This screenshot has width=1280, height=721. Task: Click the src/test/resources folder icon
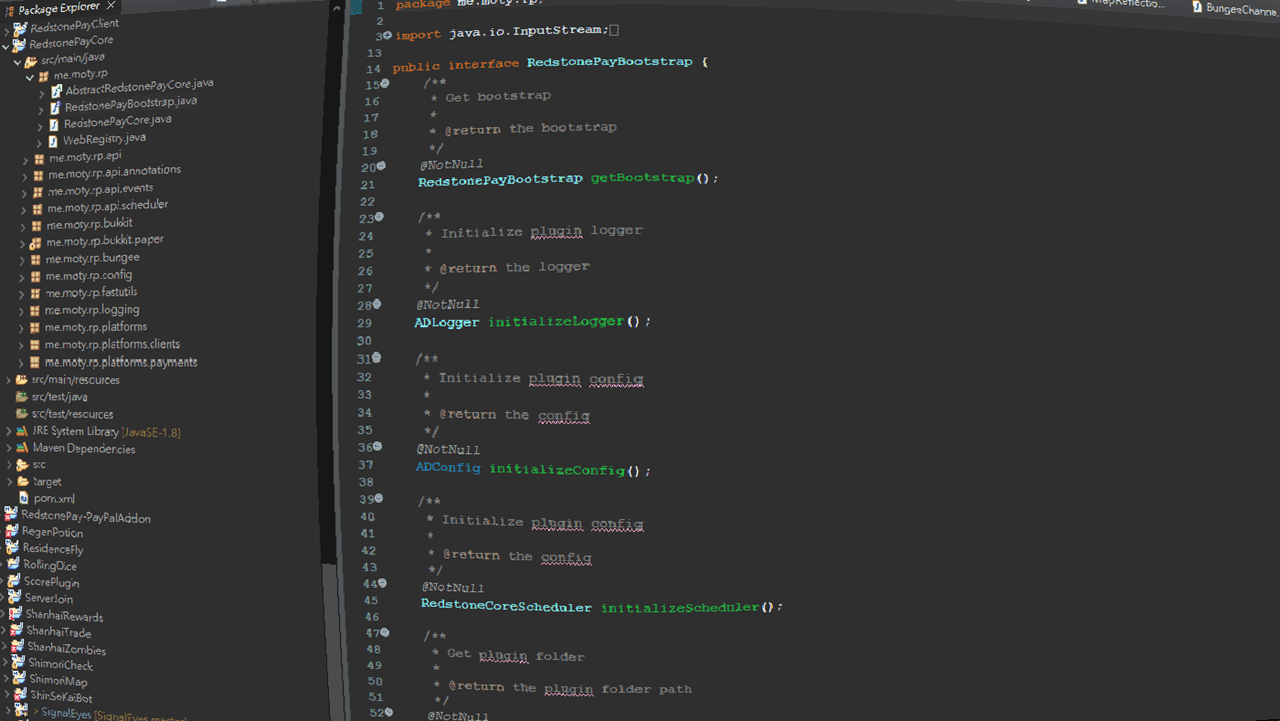(22, 414)
